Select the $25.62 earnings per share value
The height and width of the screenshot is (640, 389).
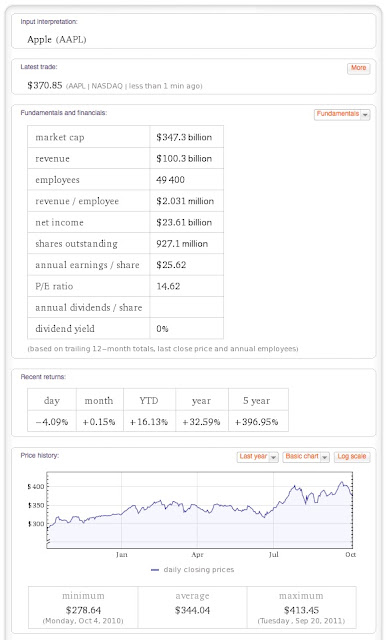(x=171, y=264)
